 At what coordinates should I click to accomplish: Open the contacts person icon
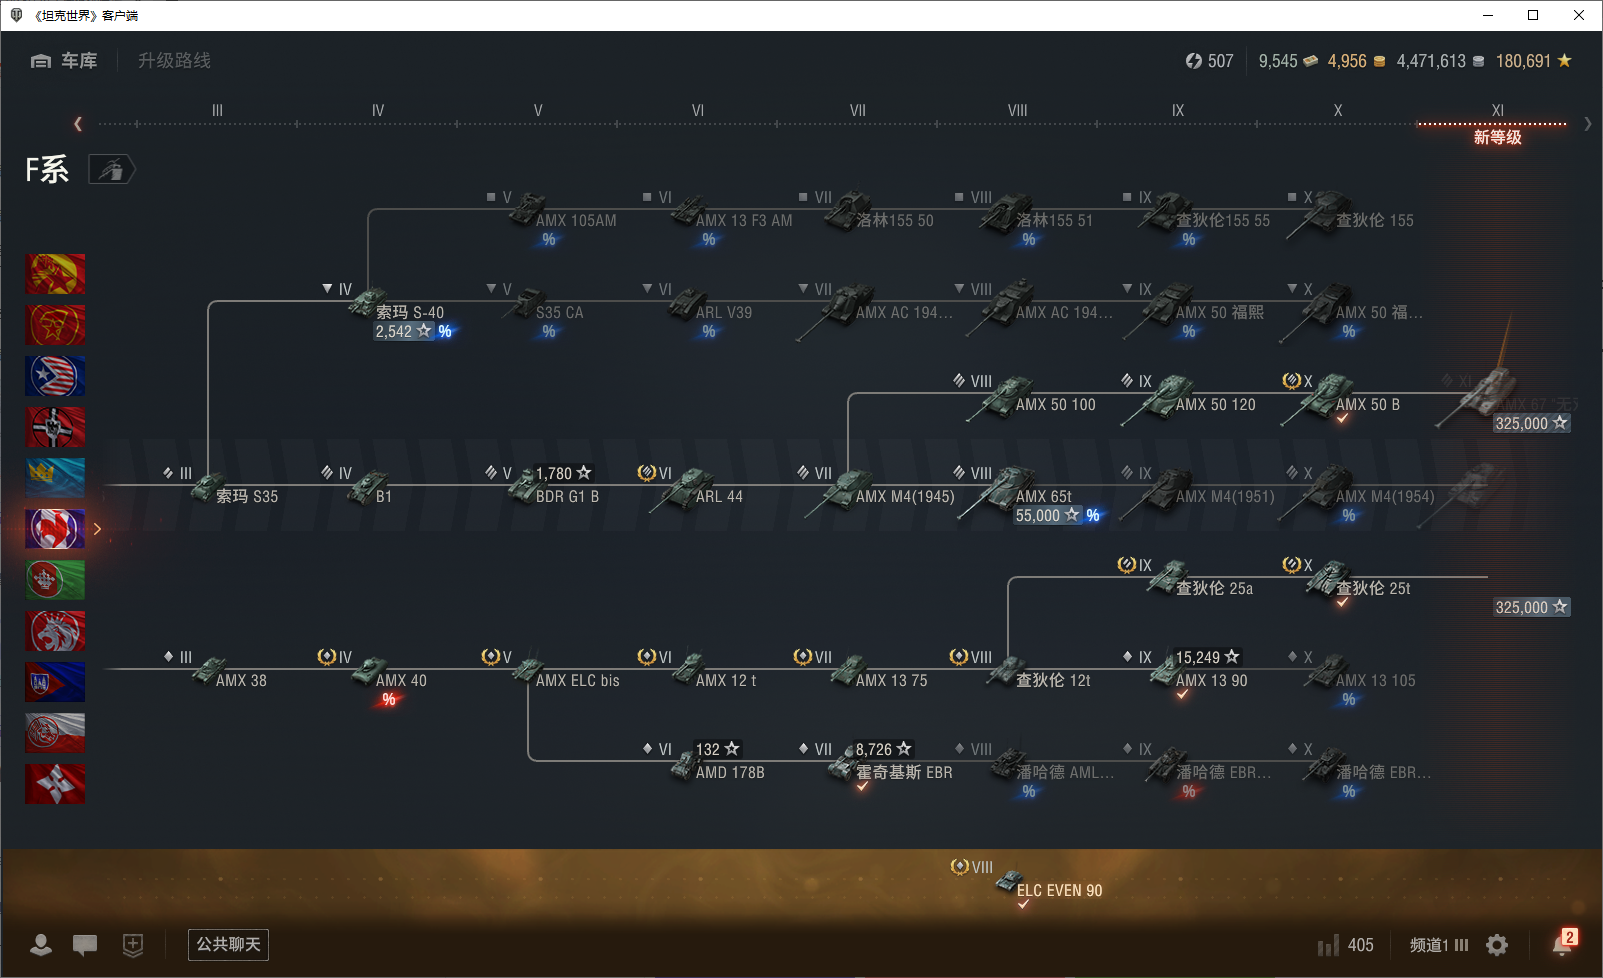click(x=41, y=945)
